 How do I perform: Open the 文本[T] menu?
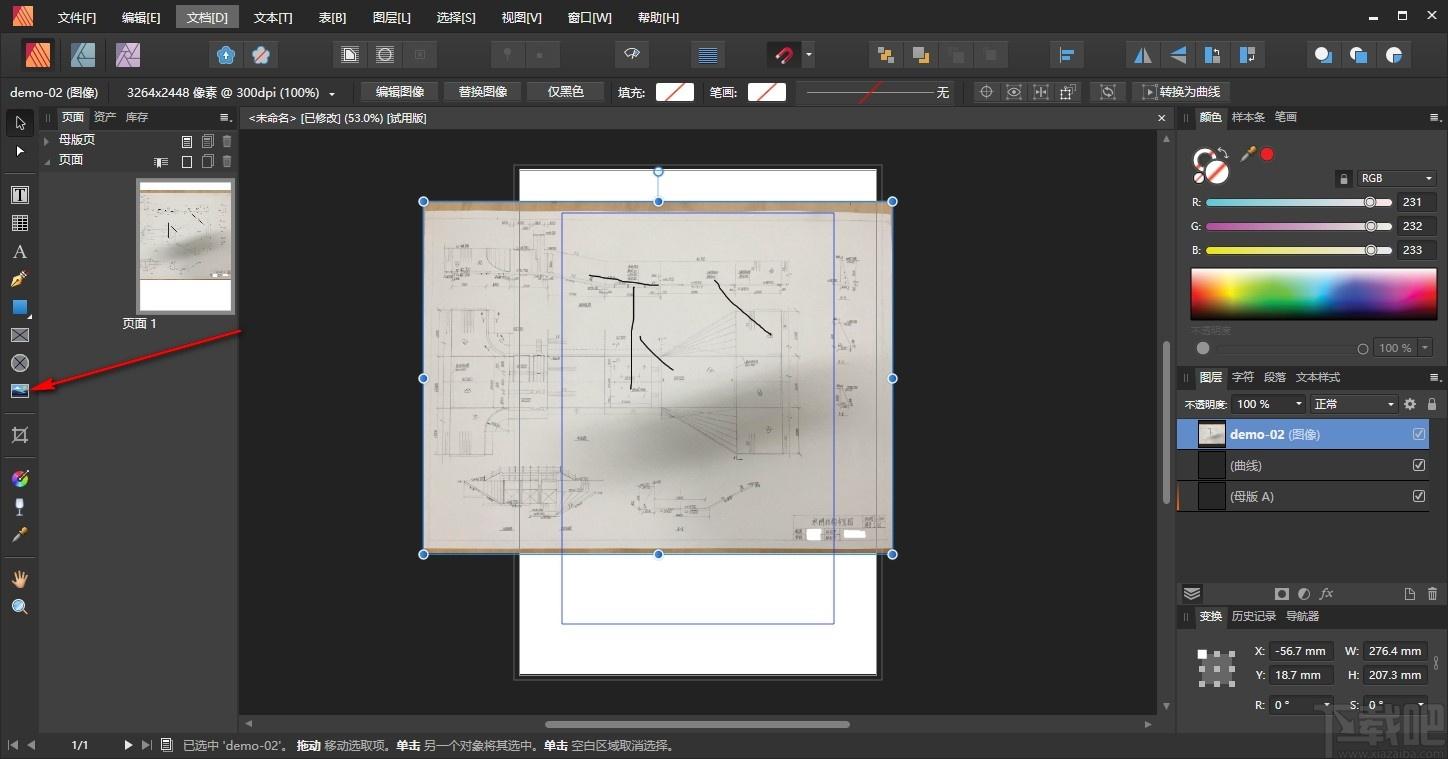coord(273,17)
